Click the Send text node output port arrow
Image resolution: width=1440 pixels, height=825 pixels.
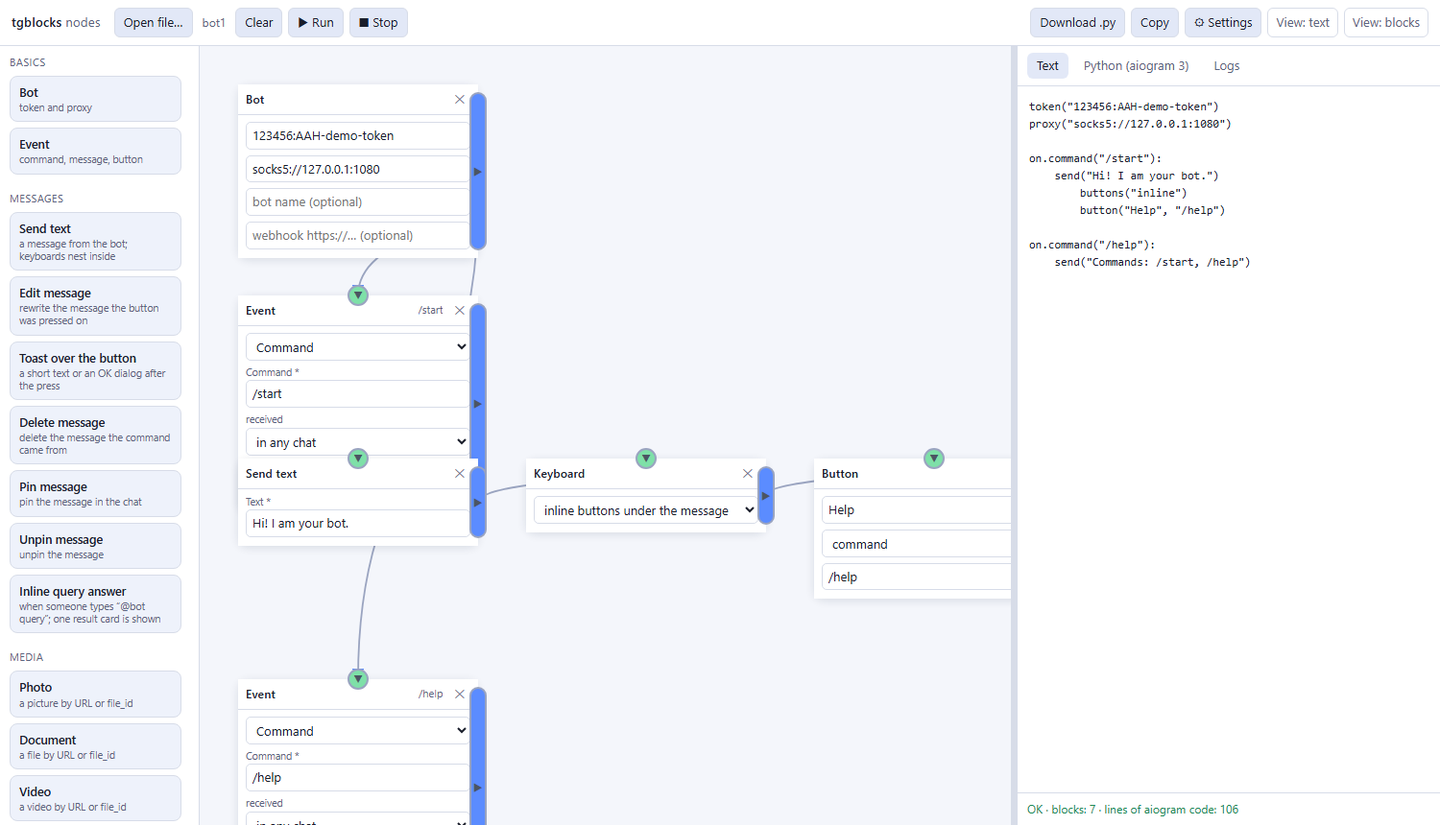click(478, 501)
